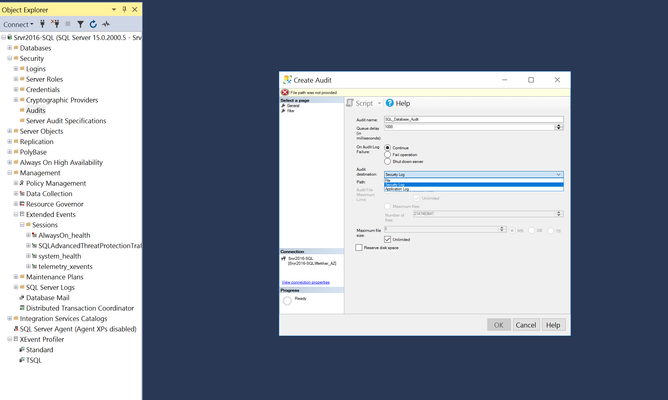Open the Activity Monitor icon in toolbar
Image resolution: width=668 pixels, height=400 pixels.
[106, 24]
